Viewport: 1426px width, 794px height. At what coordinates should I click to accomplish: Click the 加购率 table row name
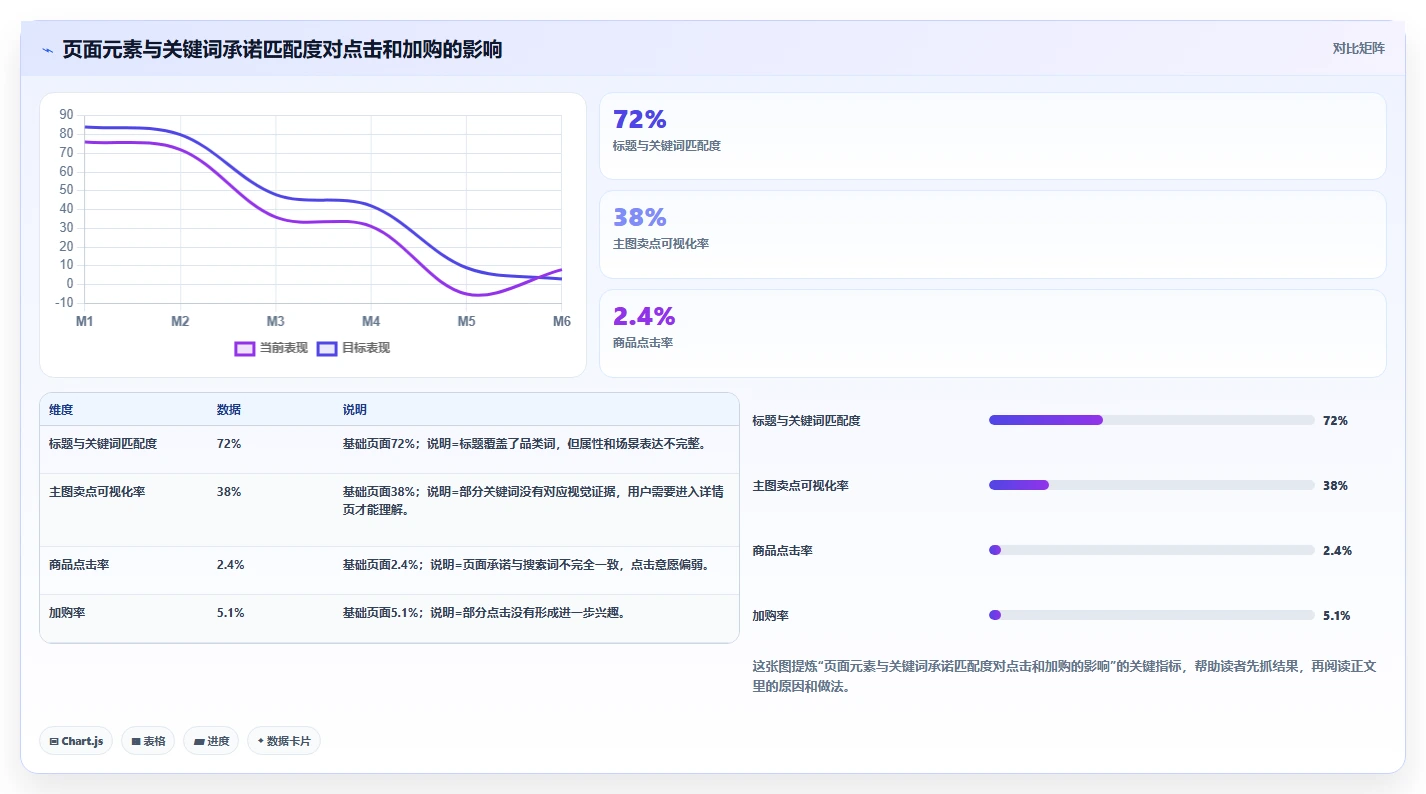[x=67, y=612]
